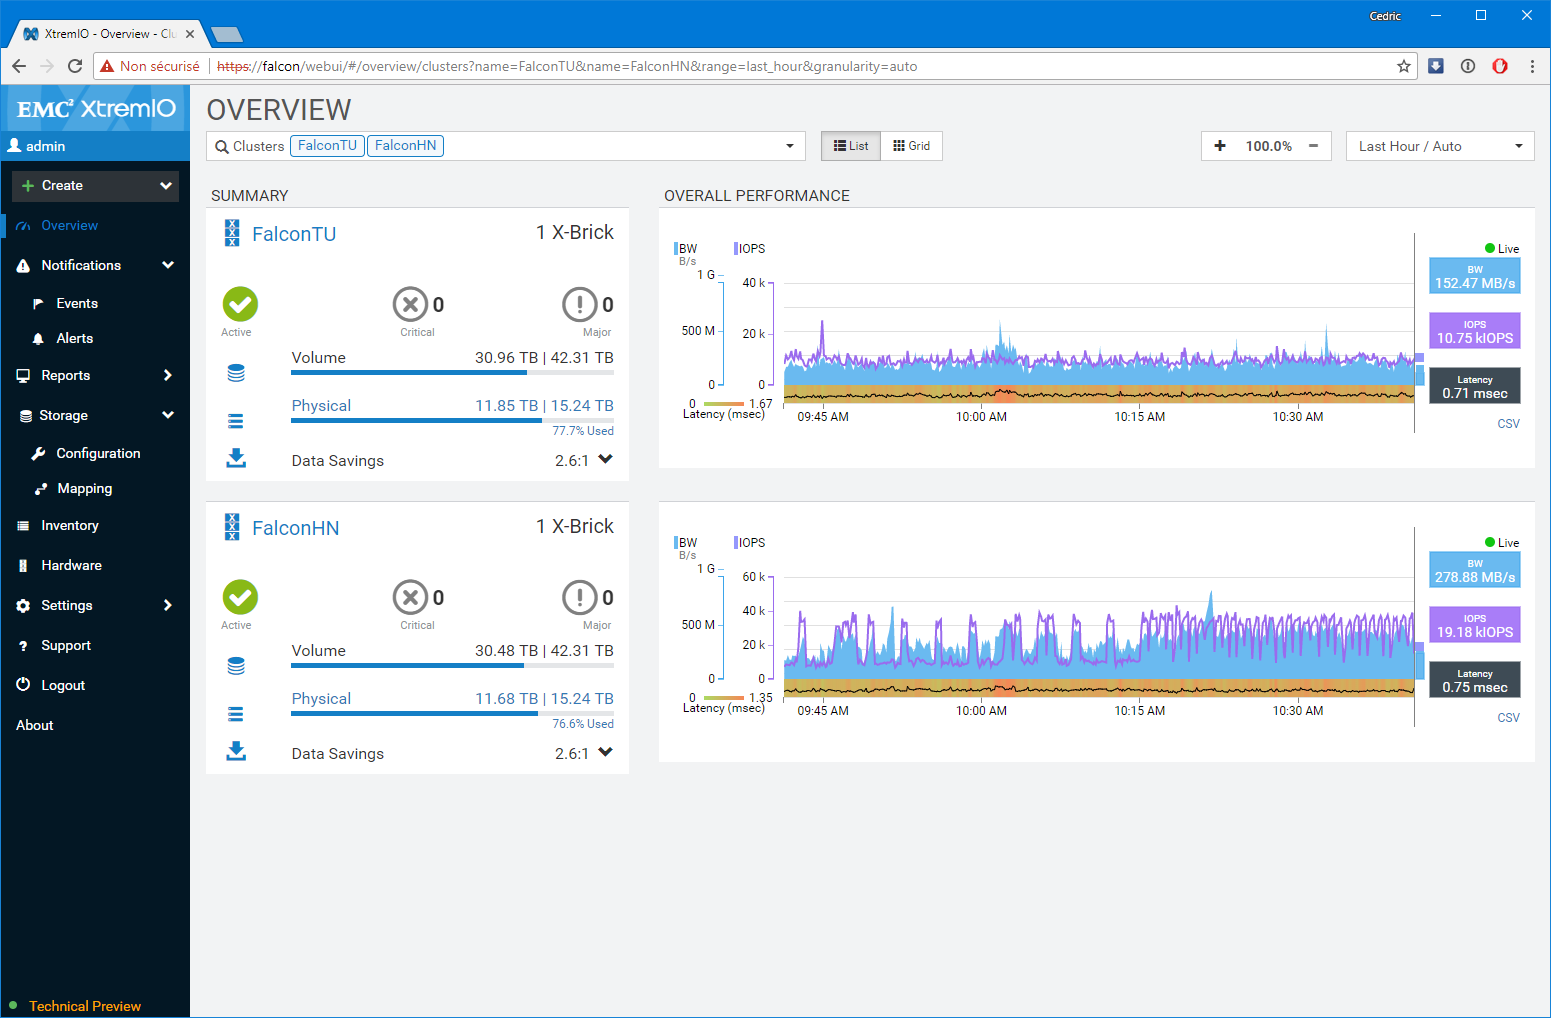1551x1018 pixels.
Task: Open the Inventory menu item
Action: pos(70,526)
